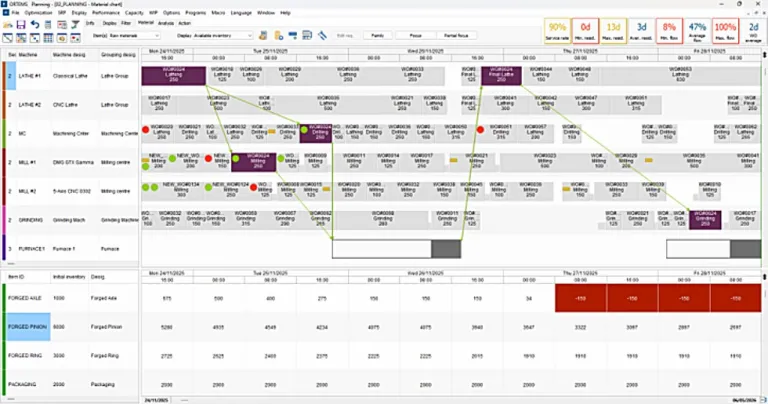Open the Item(s) Raw materials dropdown

tap(126, 36)
